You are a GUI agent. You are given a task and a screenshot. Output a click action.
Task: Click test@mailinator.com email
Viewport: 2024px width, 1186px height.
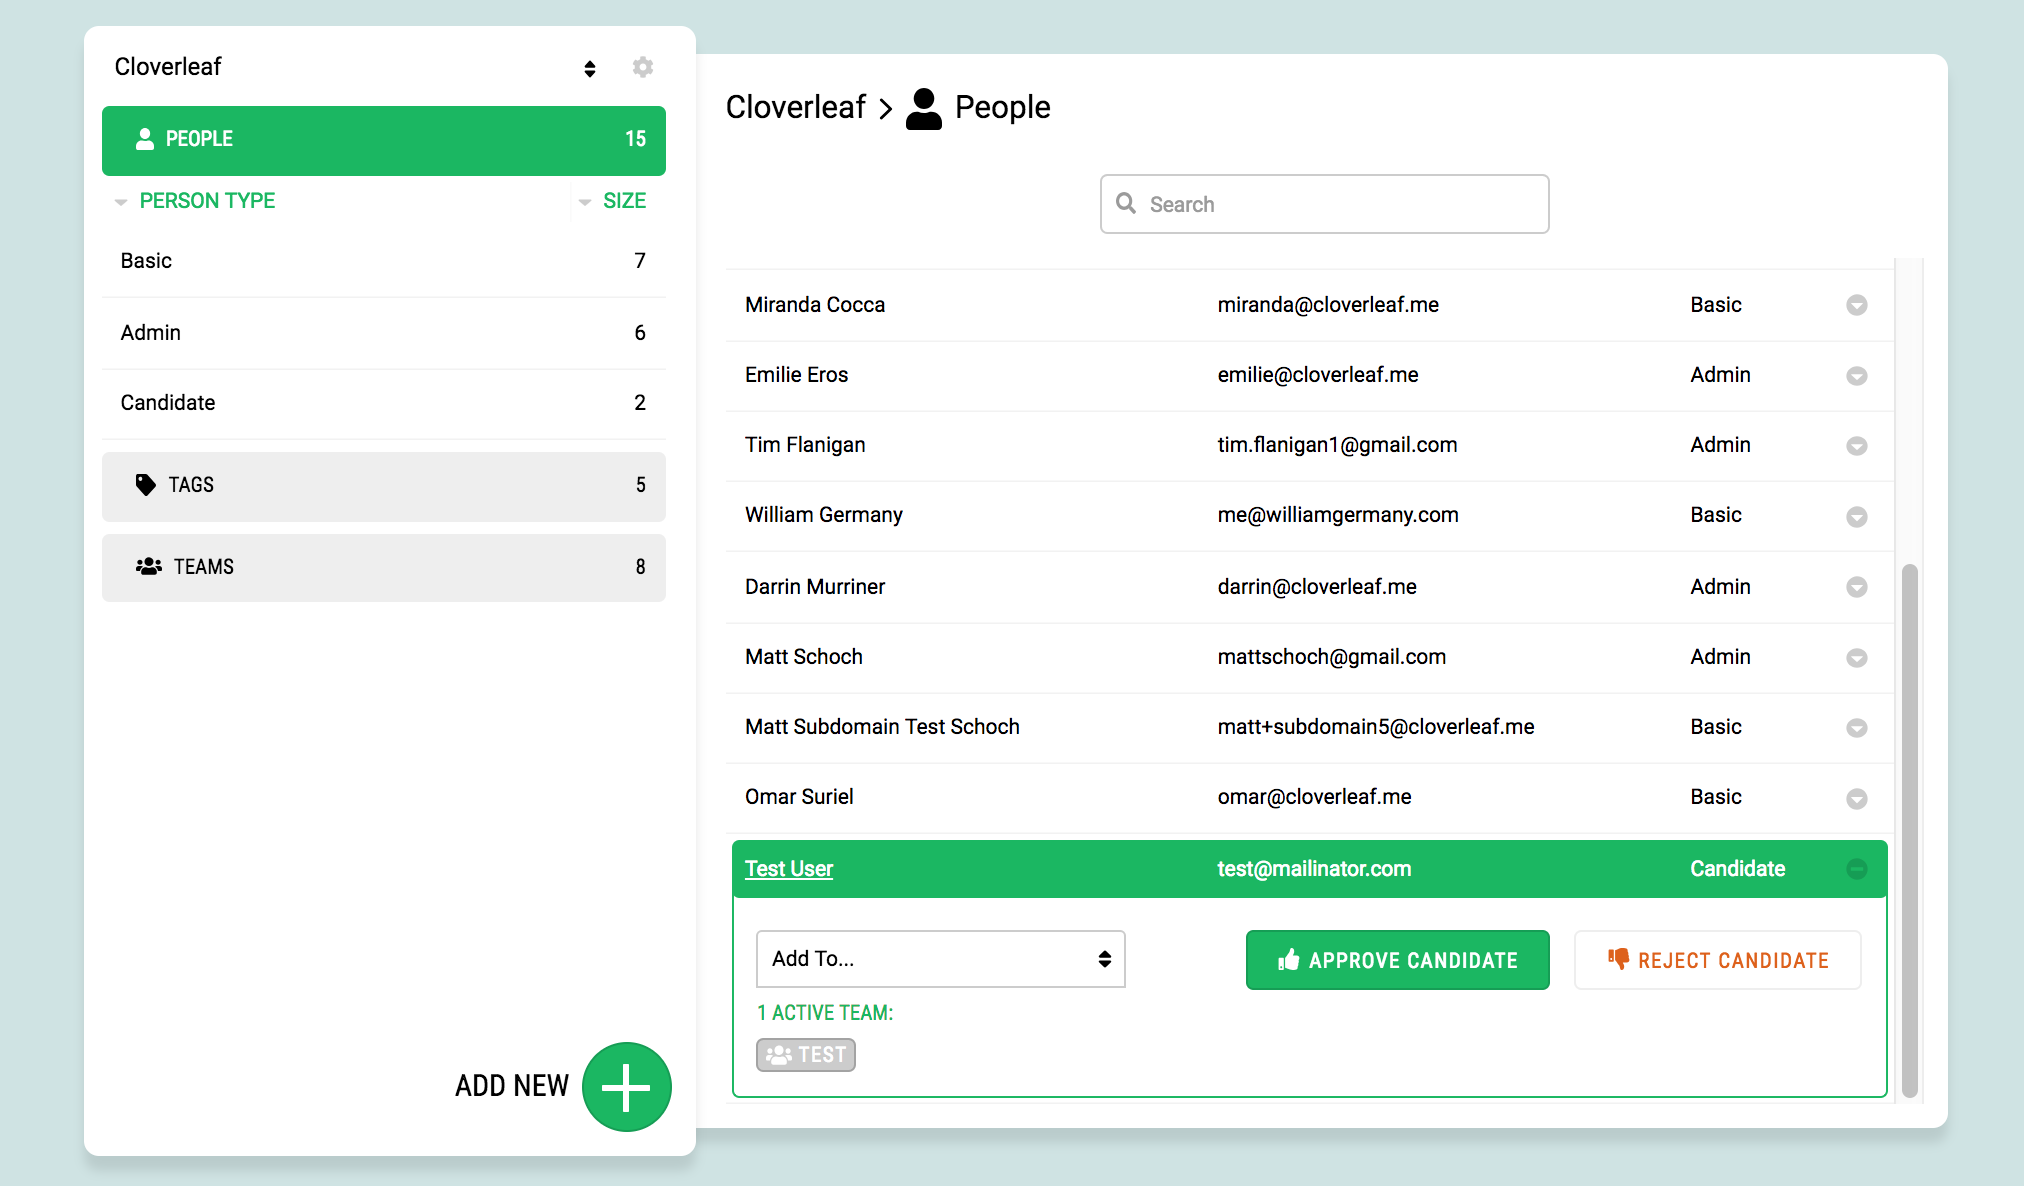pos(1314,869)
